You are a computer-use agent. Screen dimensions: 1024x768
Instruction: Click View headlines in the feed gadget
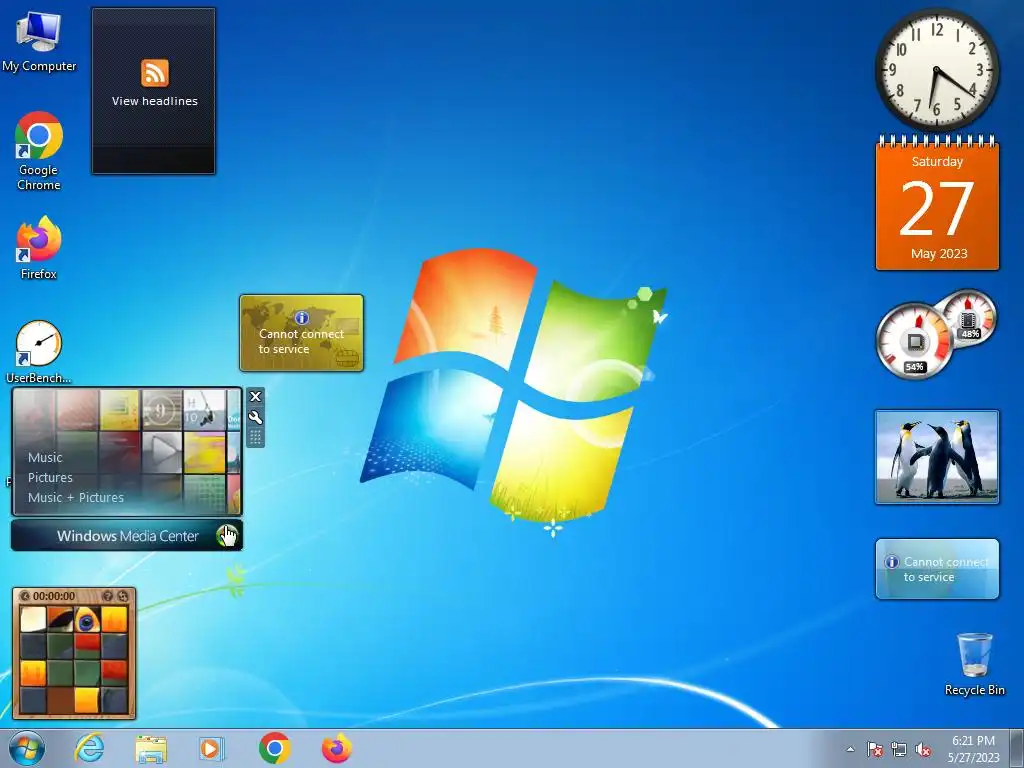(155, 101)
